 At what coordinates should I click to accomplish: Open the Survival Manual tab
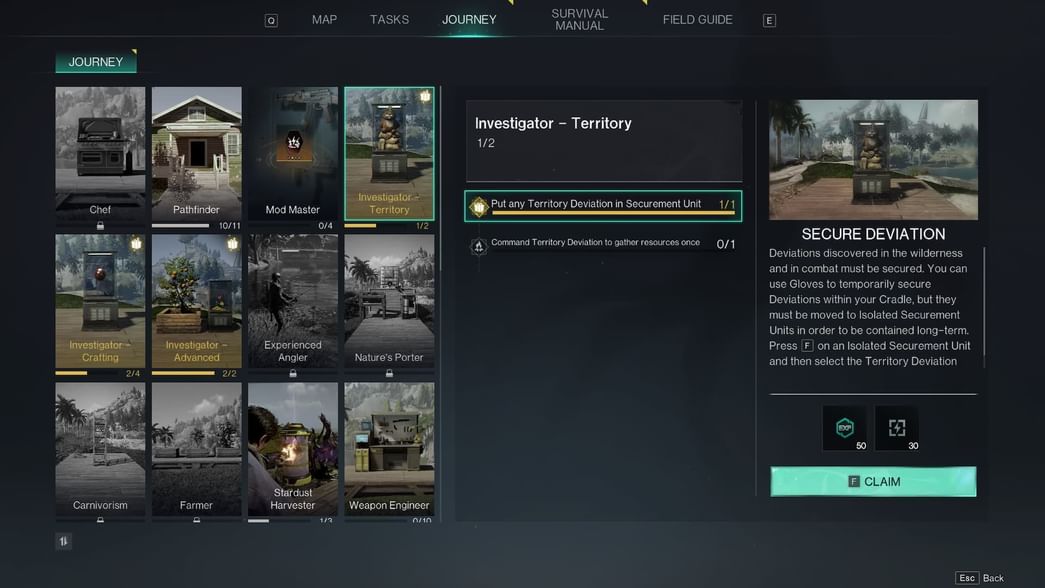tap(579, 20)
